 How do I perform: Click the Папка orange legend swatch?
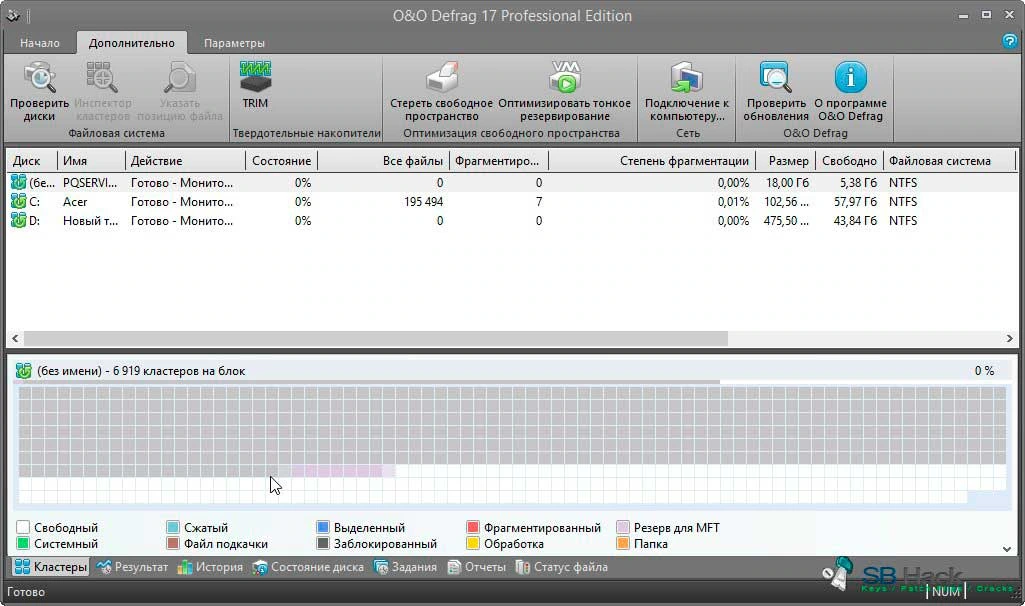[x=622, y=543]
